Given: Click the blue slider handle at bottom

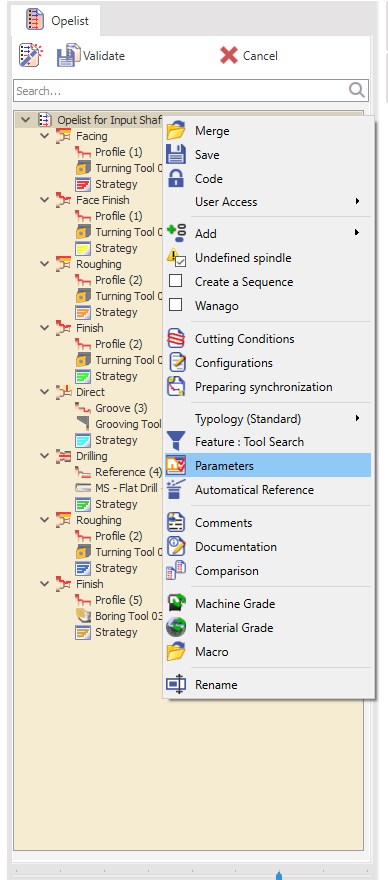Looking at the screenshot, I should click(x=279, y=875).
